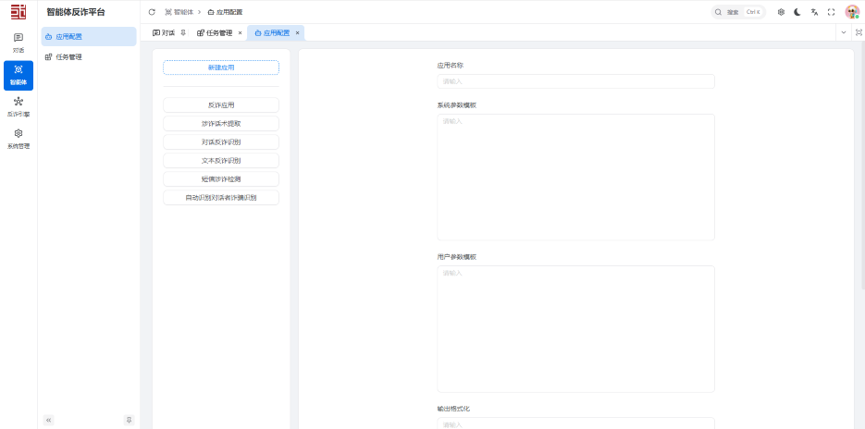Click the 智能体反诈平台 title
The width and height of the screenshot is (865, 429).
76,12
